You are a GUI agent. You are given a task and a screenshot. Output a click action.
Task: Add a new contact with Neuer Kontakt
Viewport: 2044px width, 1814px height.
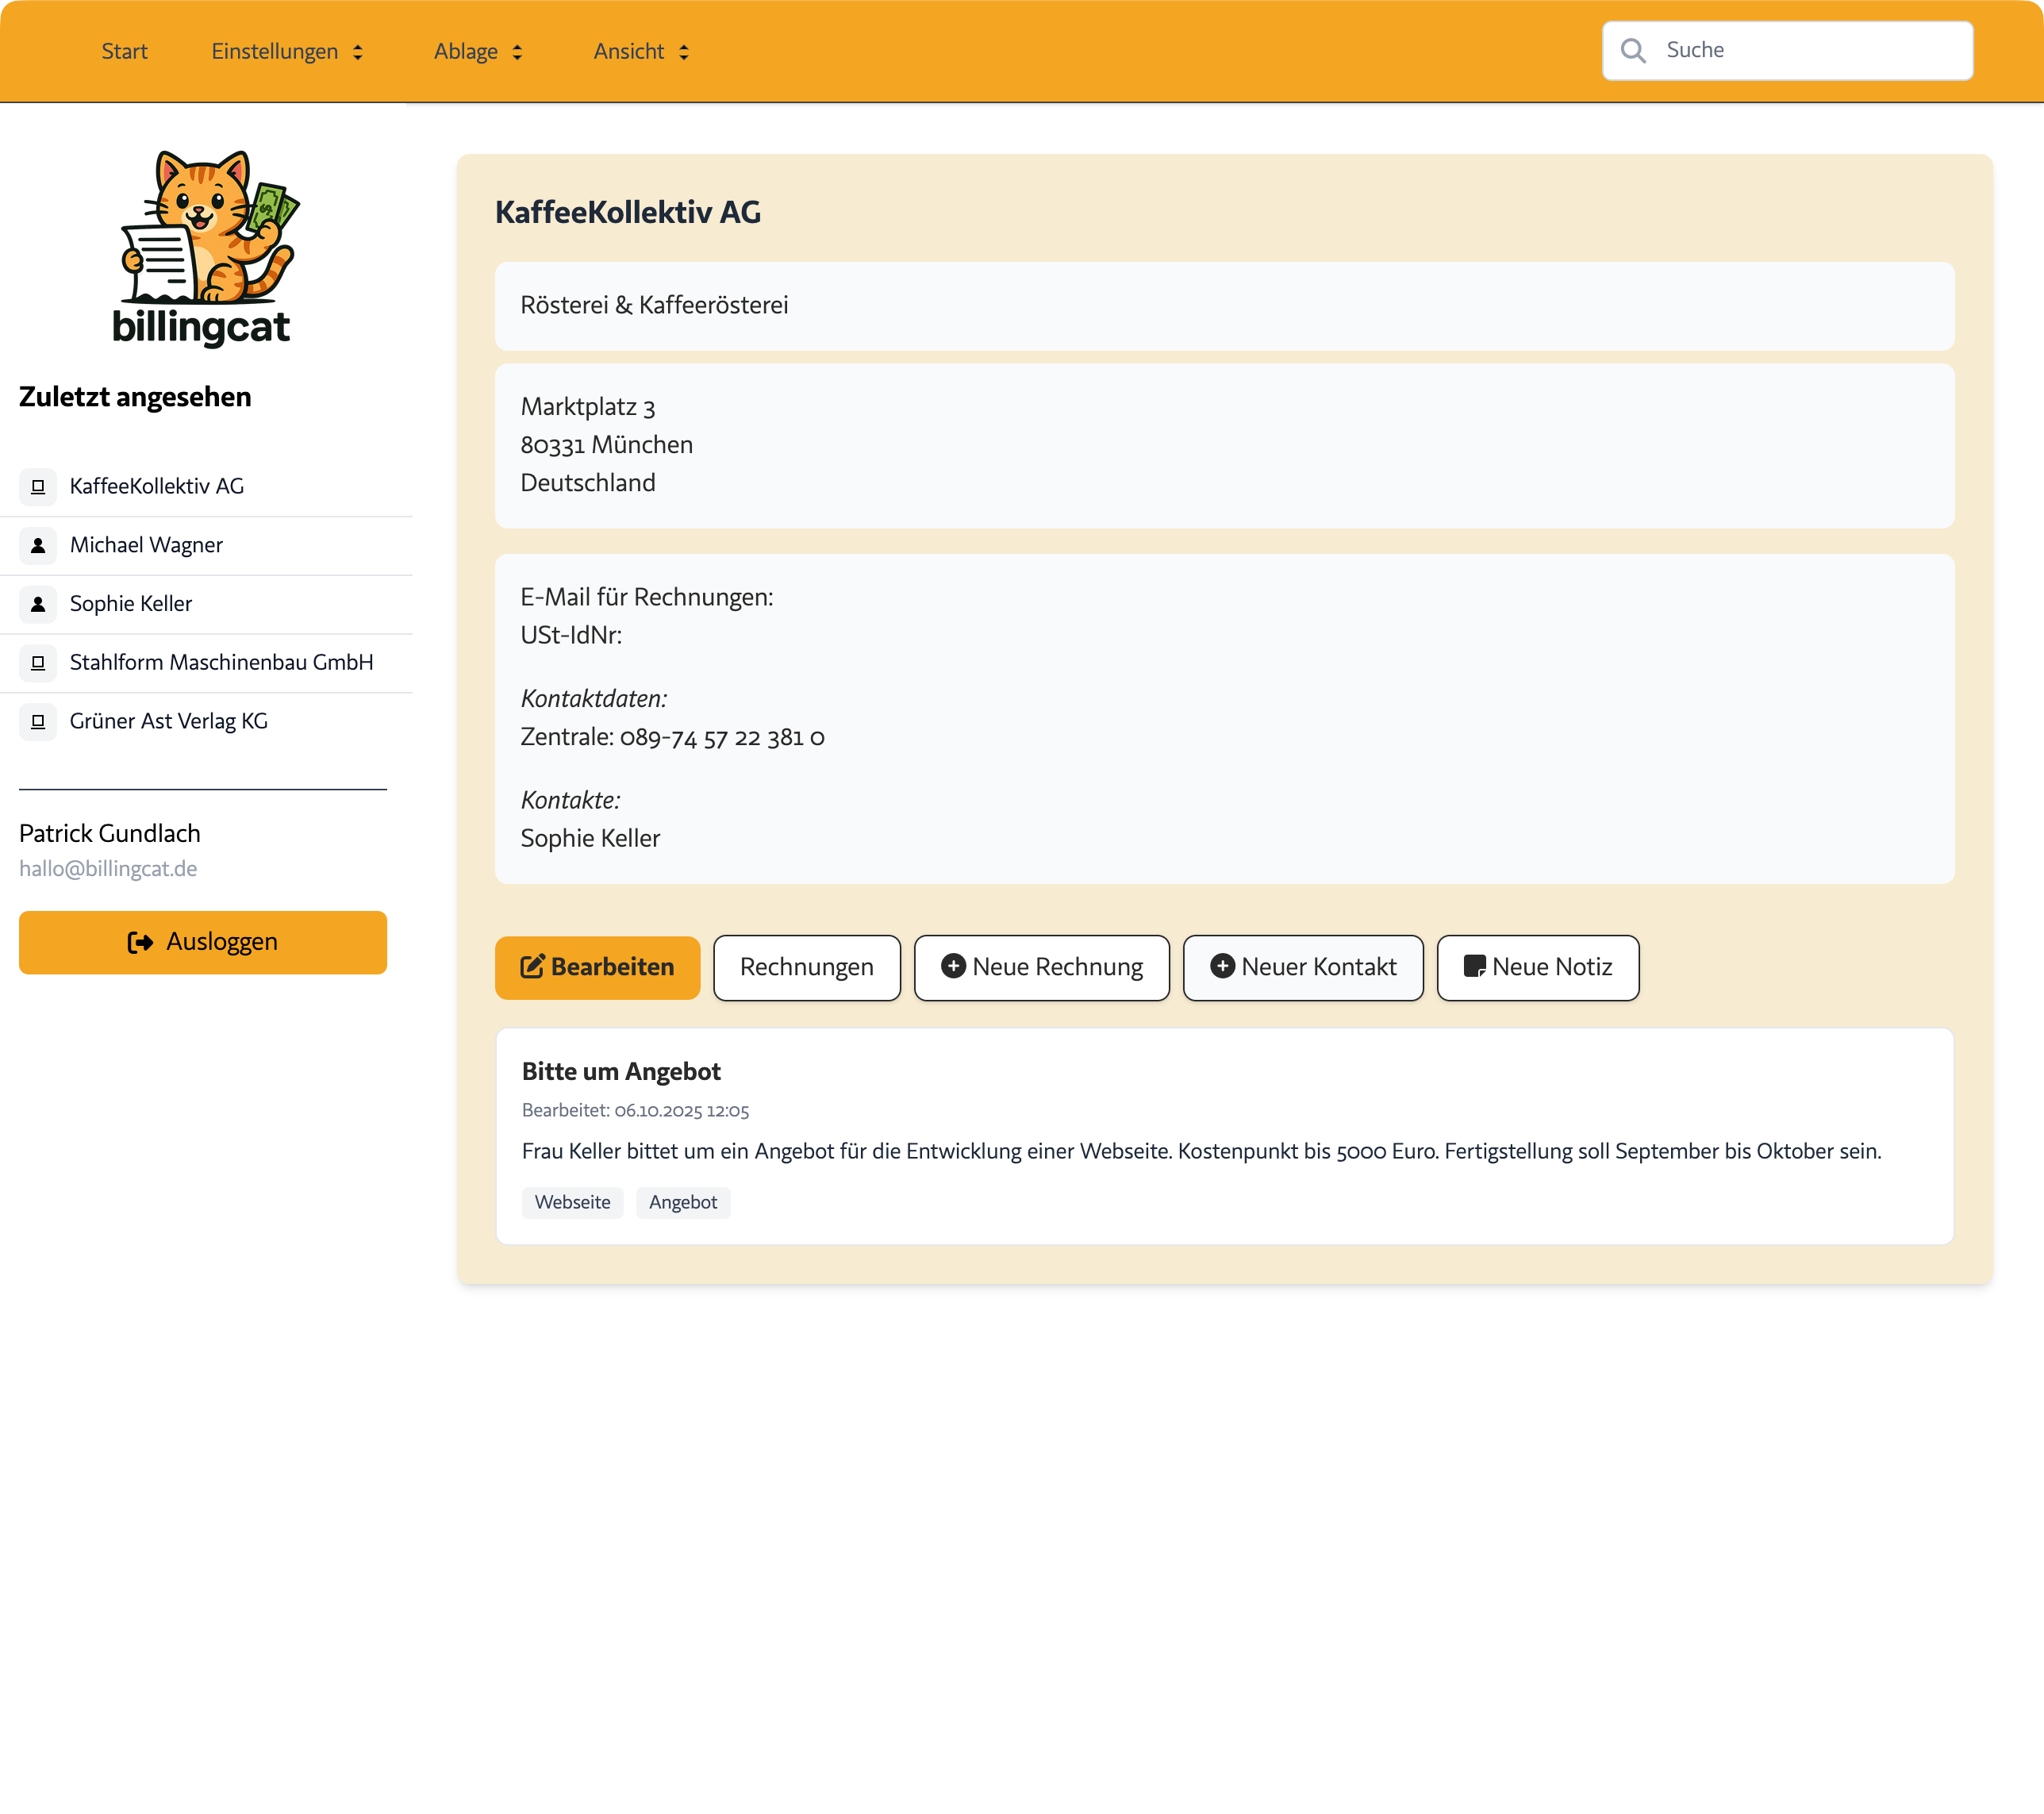[1302, 967]
